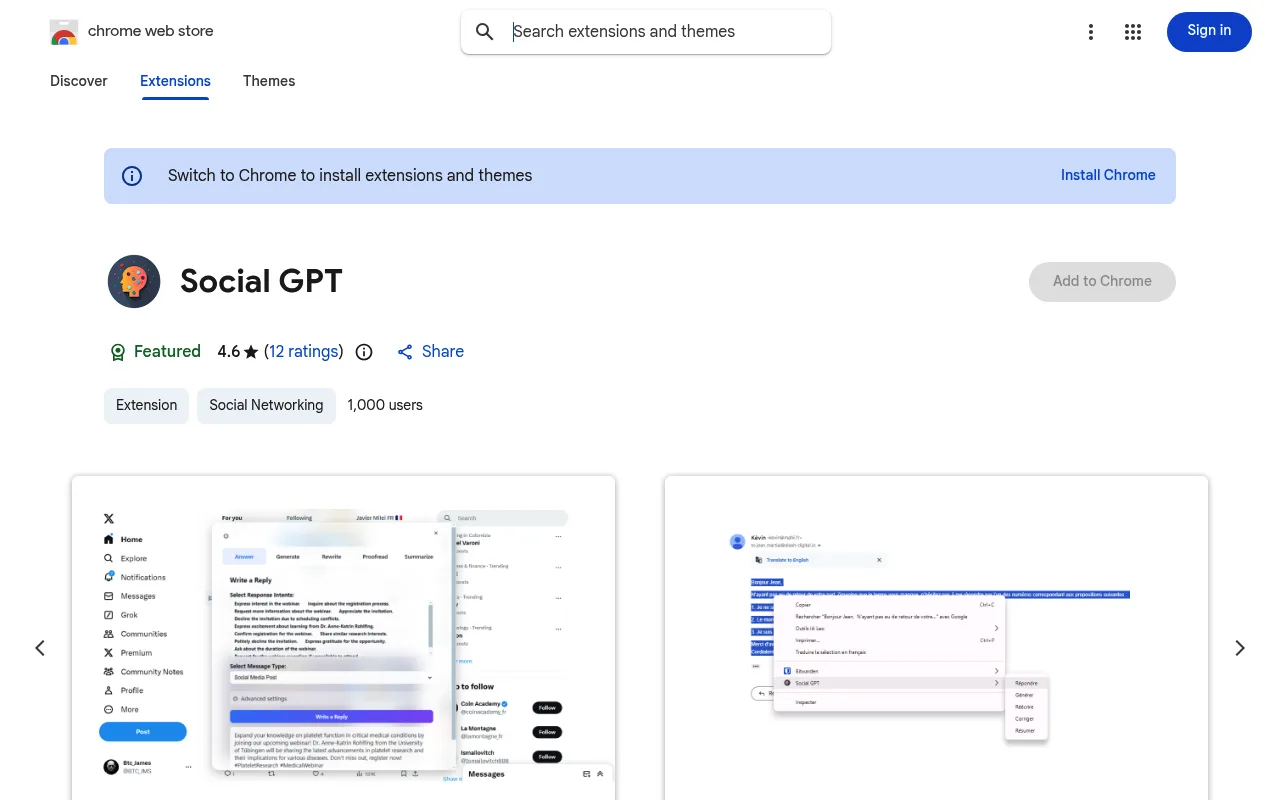Open the Themes tab
The image size is (1280, 800).
(269, 81)
